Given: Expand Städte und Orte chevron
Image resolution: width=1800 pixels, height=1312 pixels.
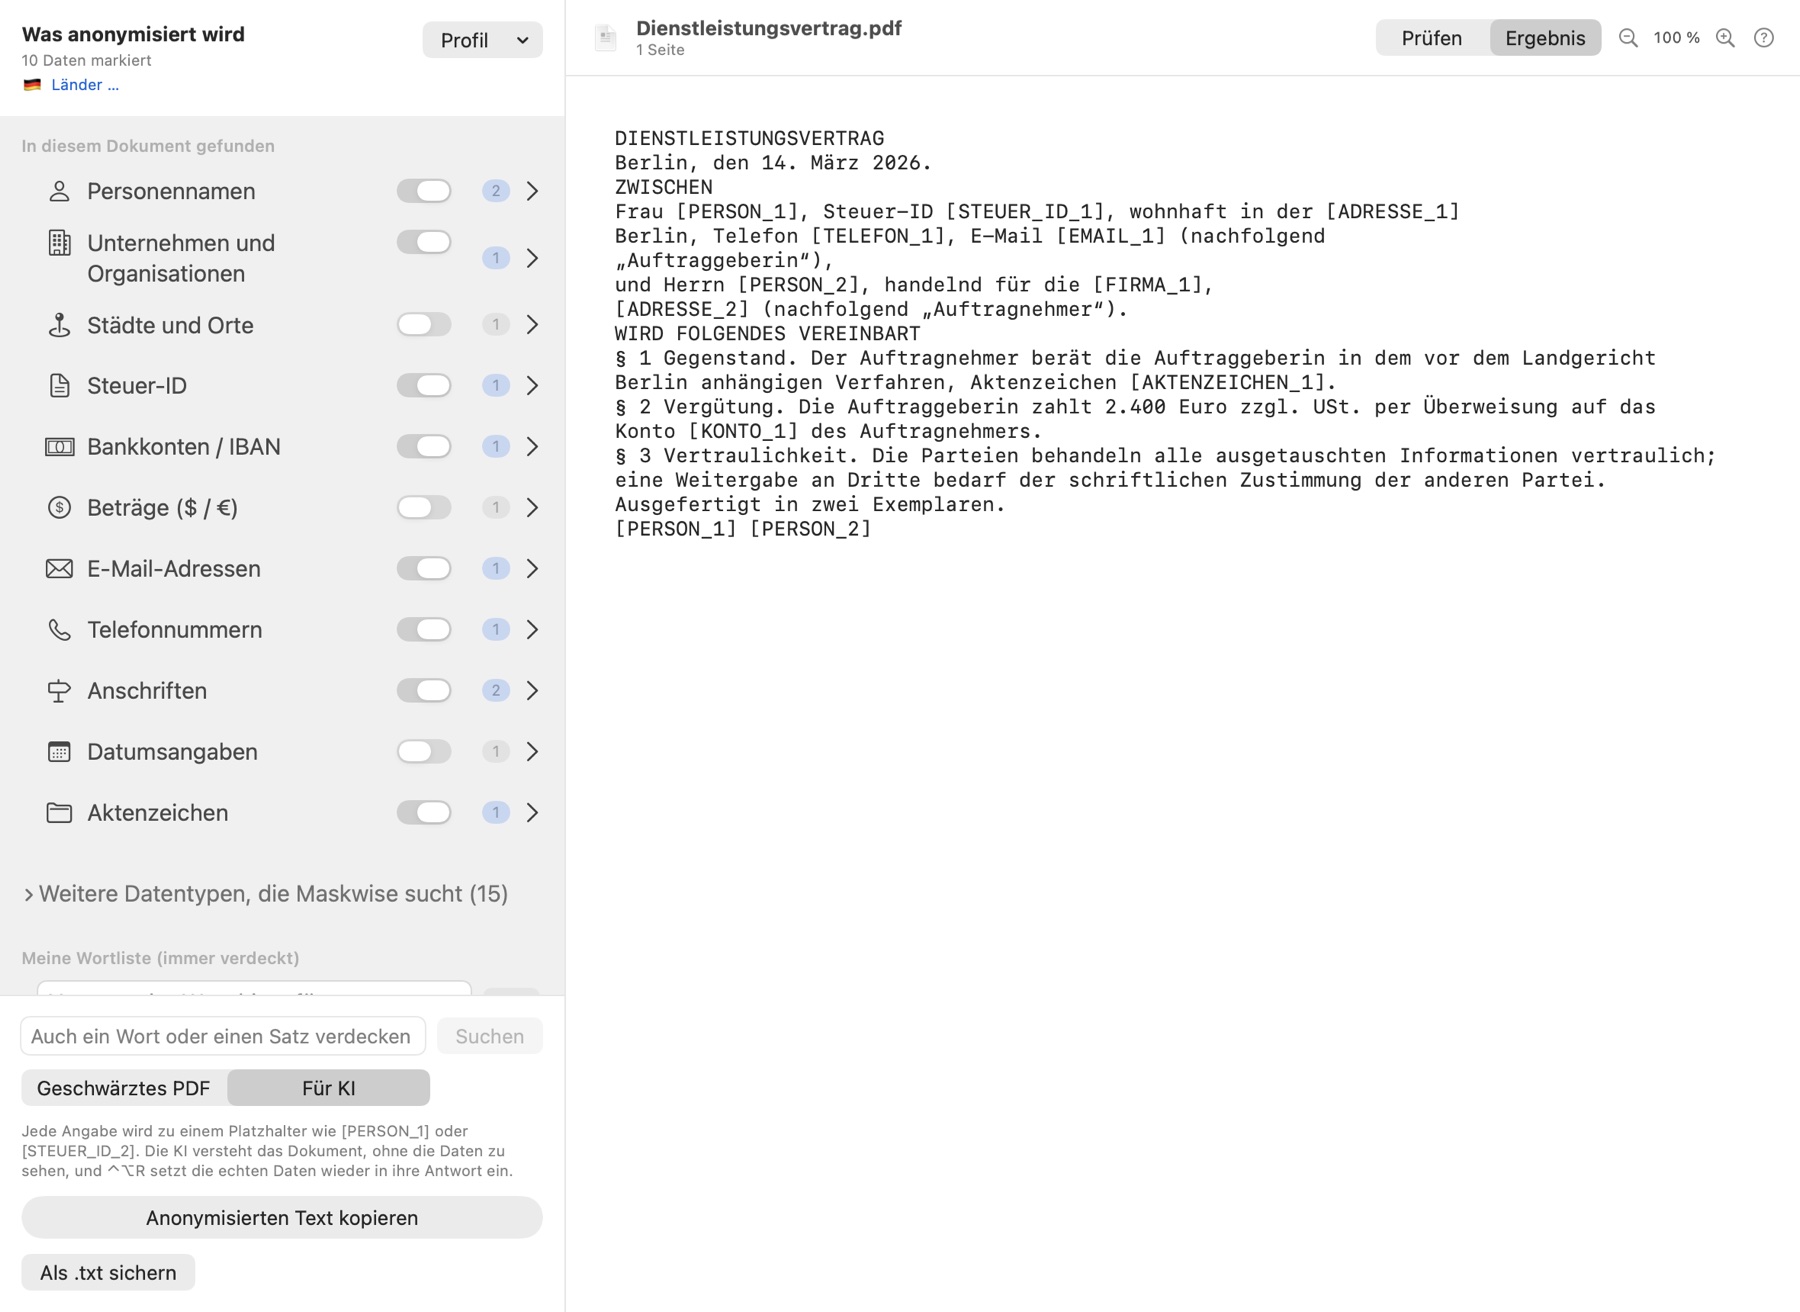Looking at the screenshot, I should (532, 325).
